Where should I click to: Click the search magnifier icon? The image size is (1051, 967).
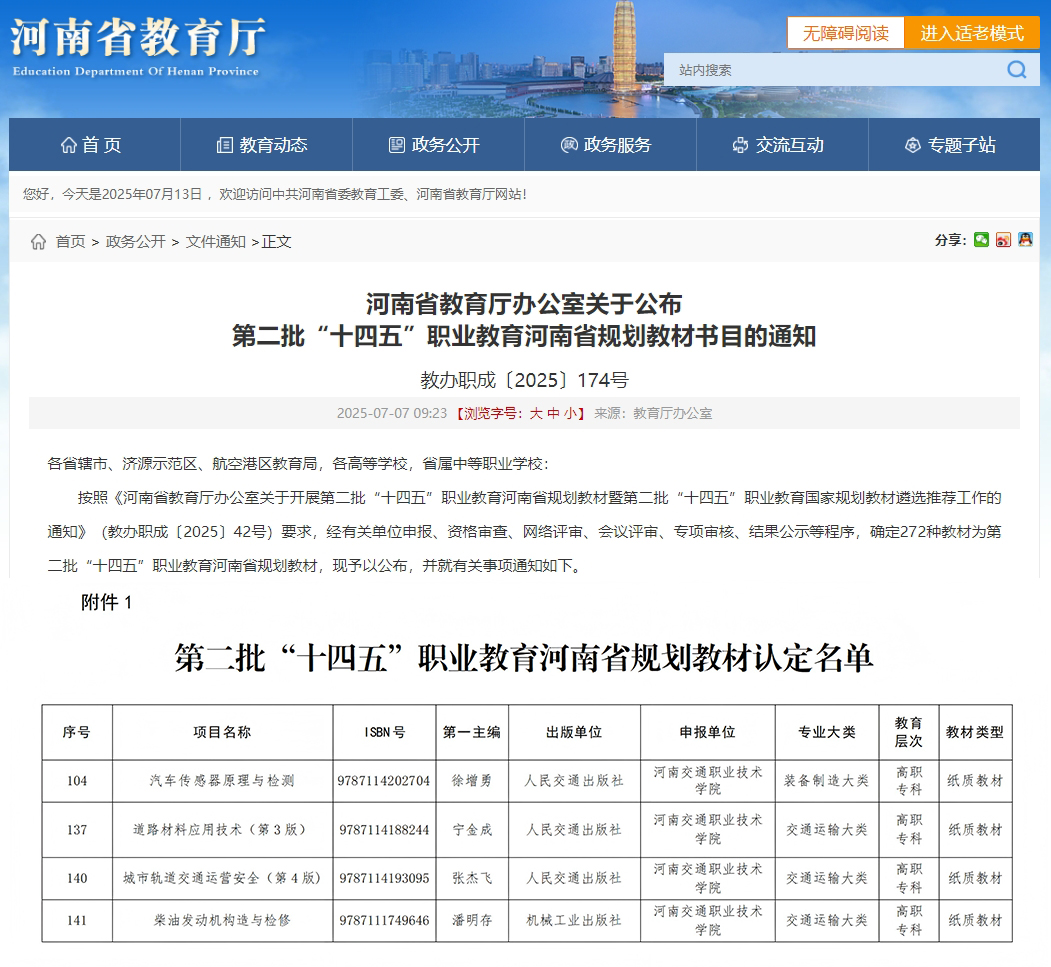pyautogui.click(x=1016, y=69)
